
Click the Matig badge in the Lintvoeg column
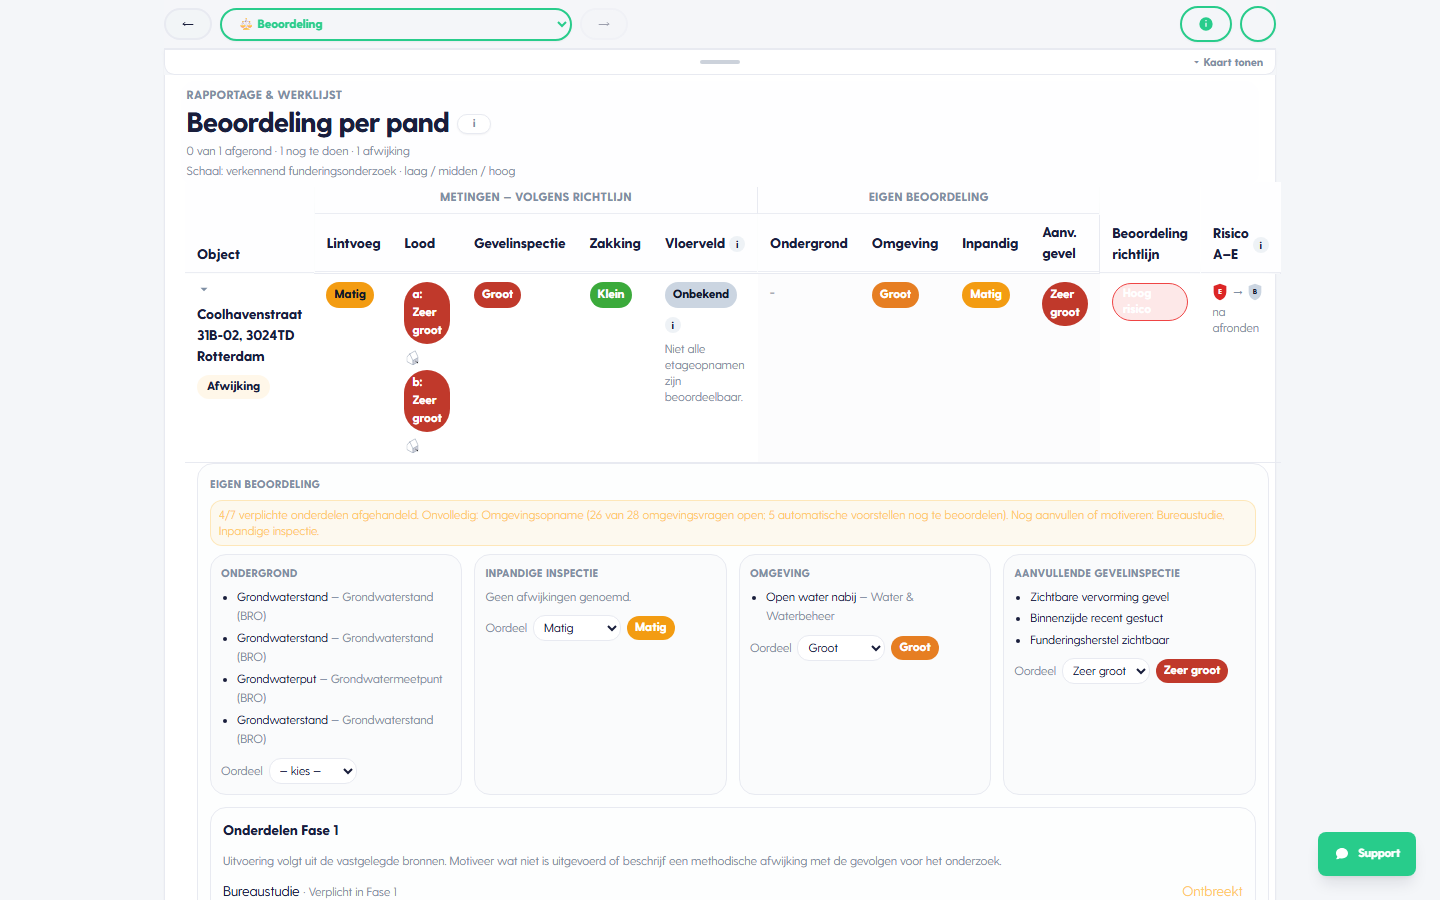coord(350,295)
